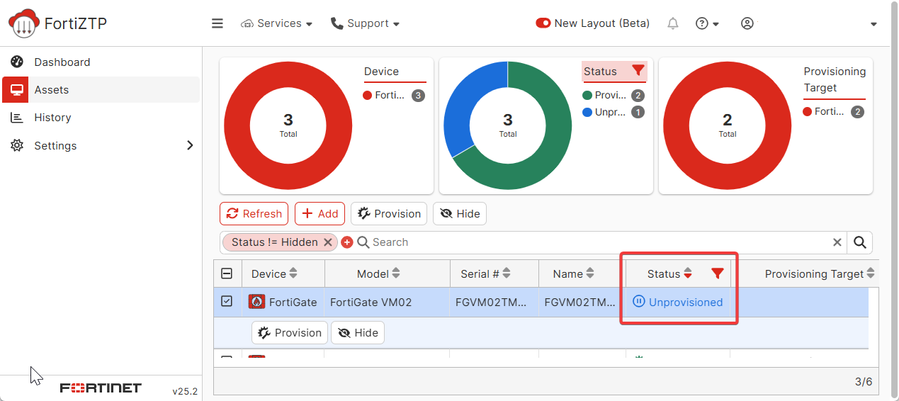Open the Services dropdown menu
899x401 pixels.
coord(277,24)
